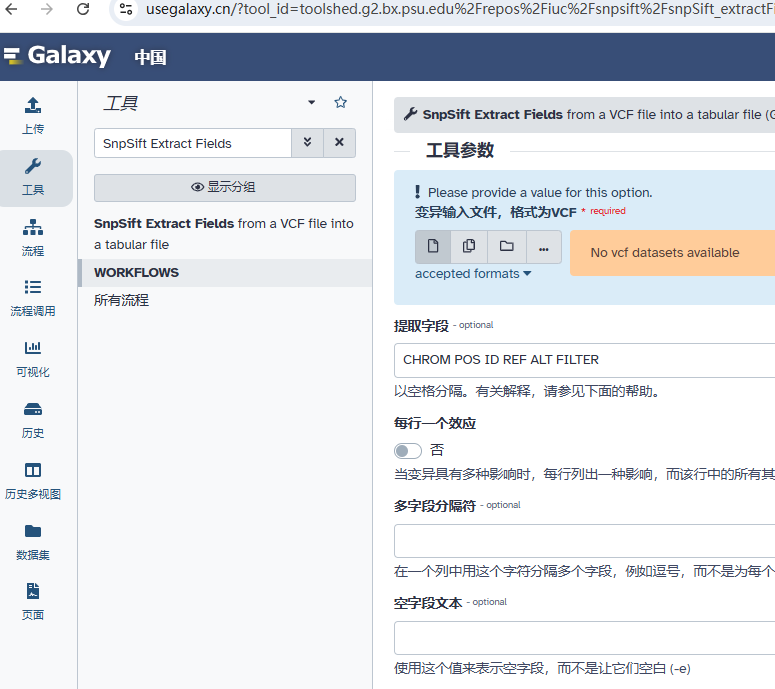Toggle advanced search double-chevron button
The image size is (775, 689).
pos(307,143)
